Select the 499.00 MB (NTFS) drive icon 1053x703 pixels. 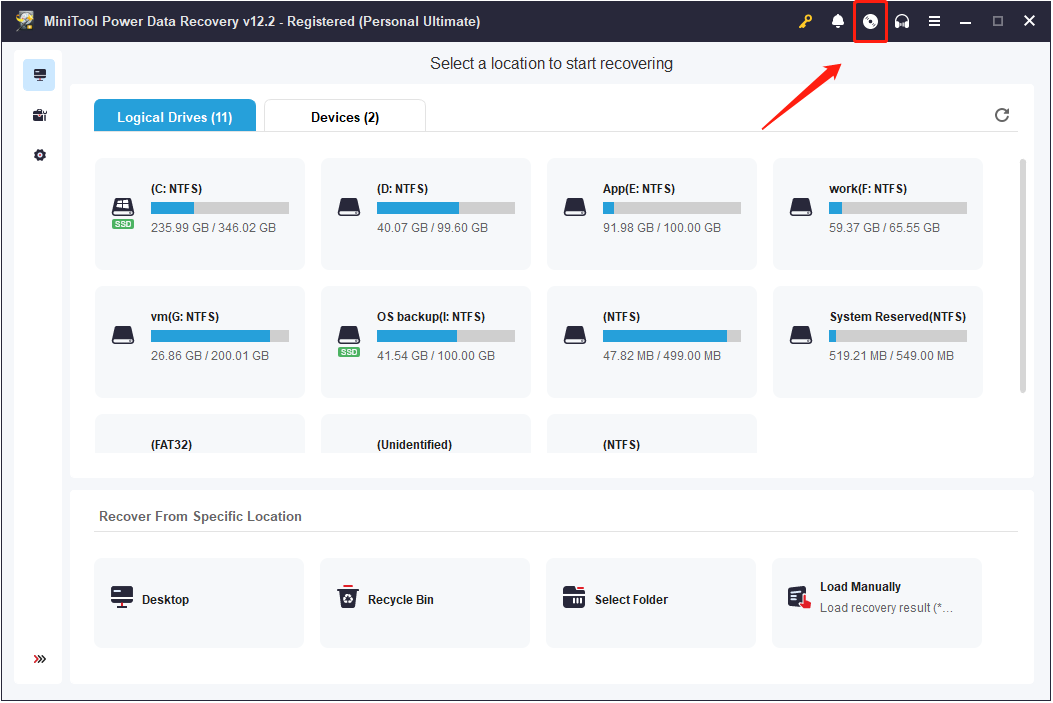click(x=575, y=335)
